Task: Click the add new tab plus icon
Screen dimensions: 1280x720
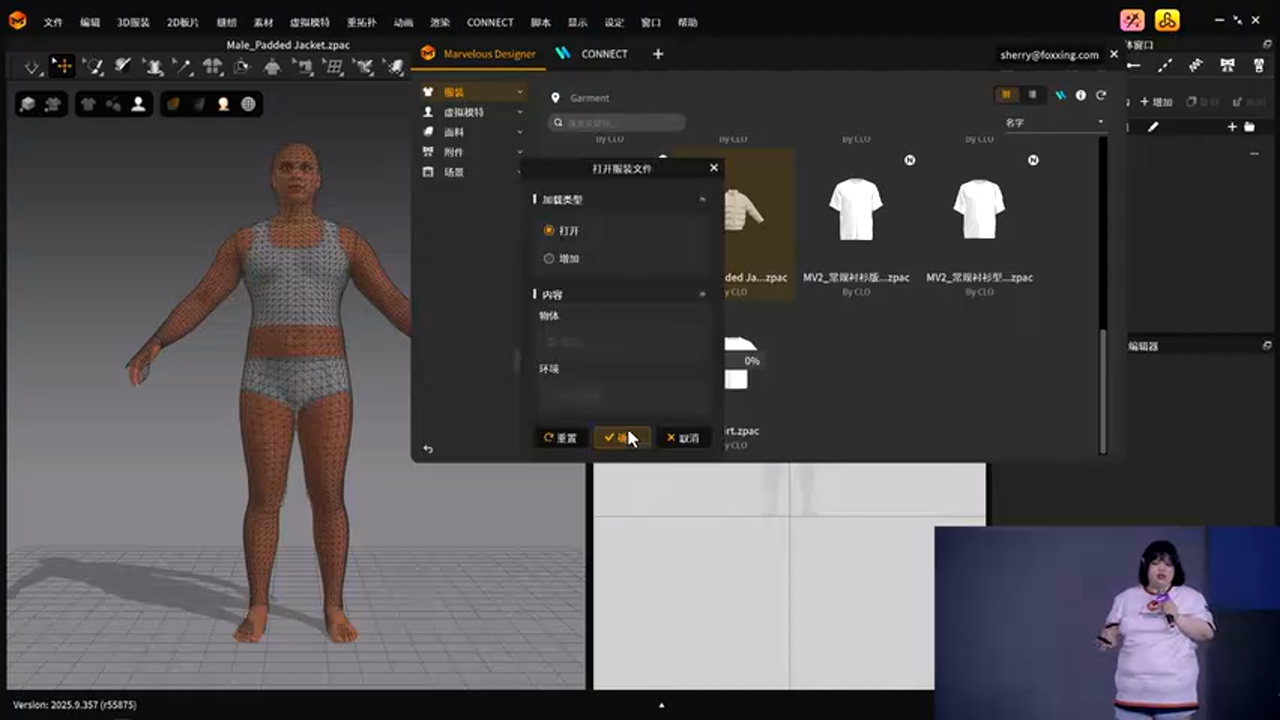Action: click(x=658, y=54)
